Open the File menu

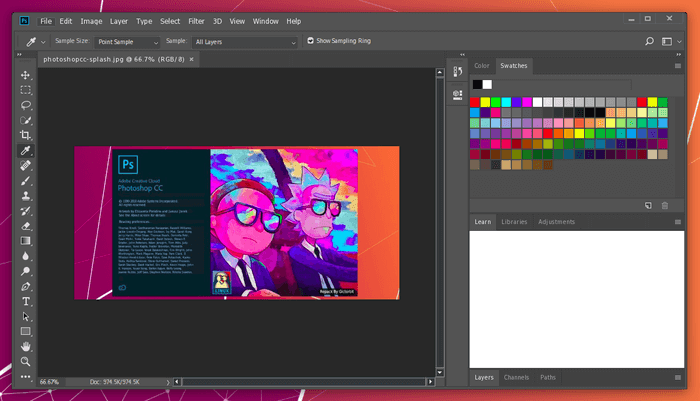coord(46,21)
